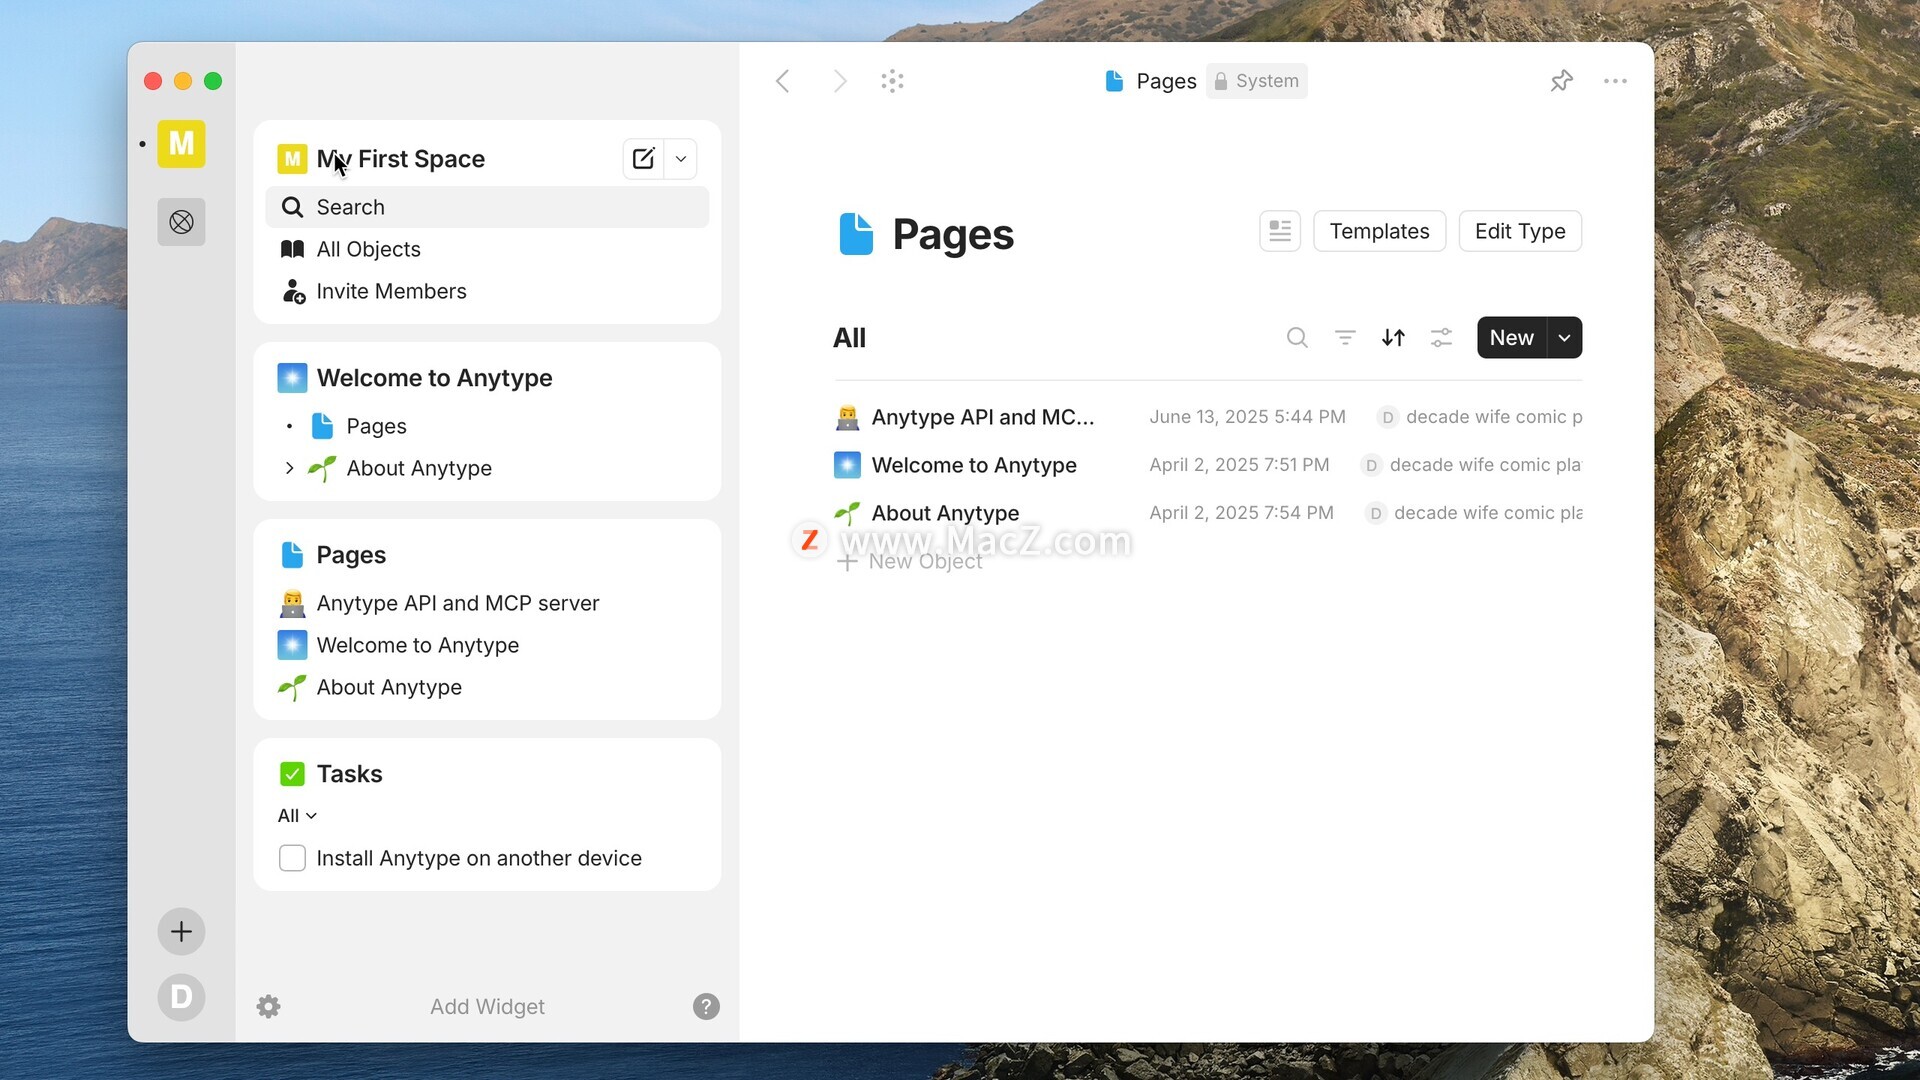1920x1080 pixels.
Task: Click Edit Type button
Action: [x=1520, y=231]
